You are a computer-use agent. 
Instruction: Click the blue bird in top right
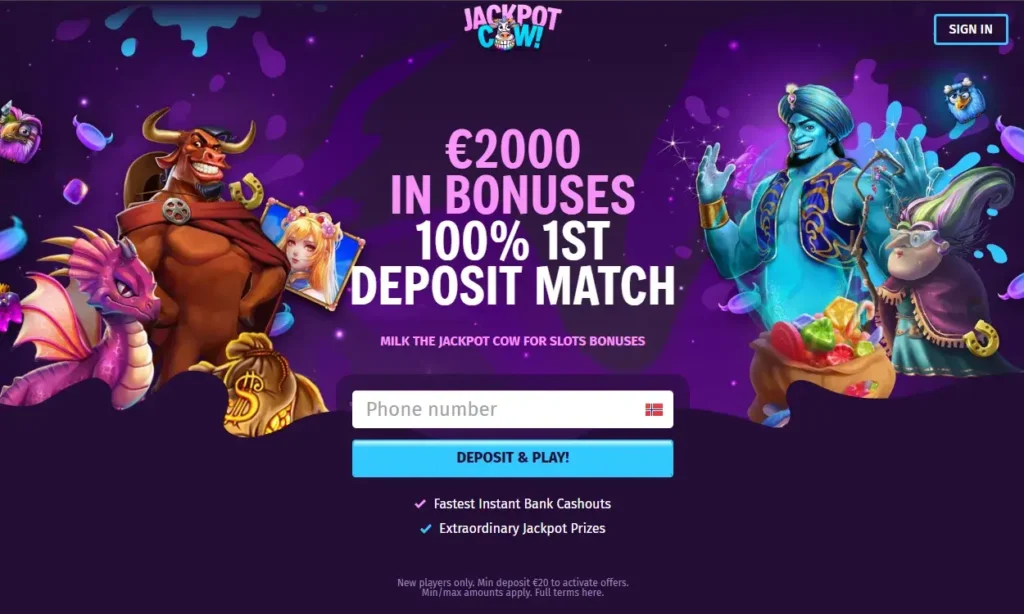coord(964,99)
